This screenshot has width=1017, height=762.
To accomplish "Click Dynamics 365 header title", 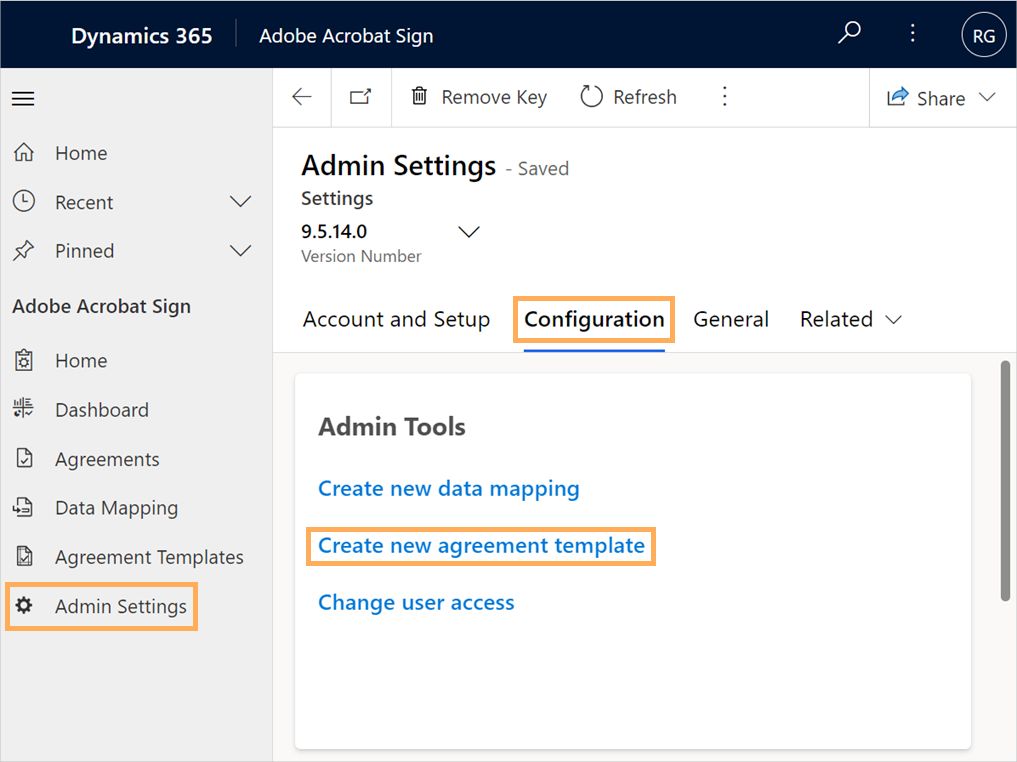I will tap(141, 36).
